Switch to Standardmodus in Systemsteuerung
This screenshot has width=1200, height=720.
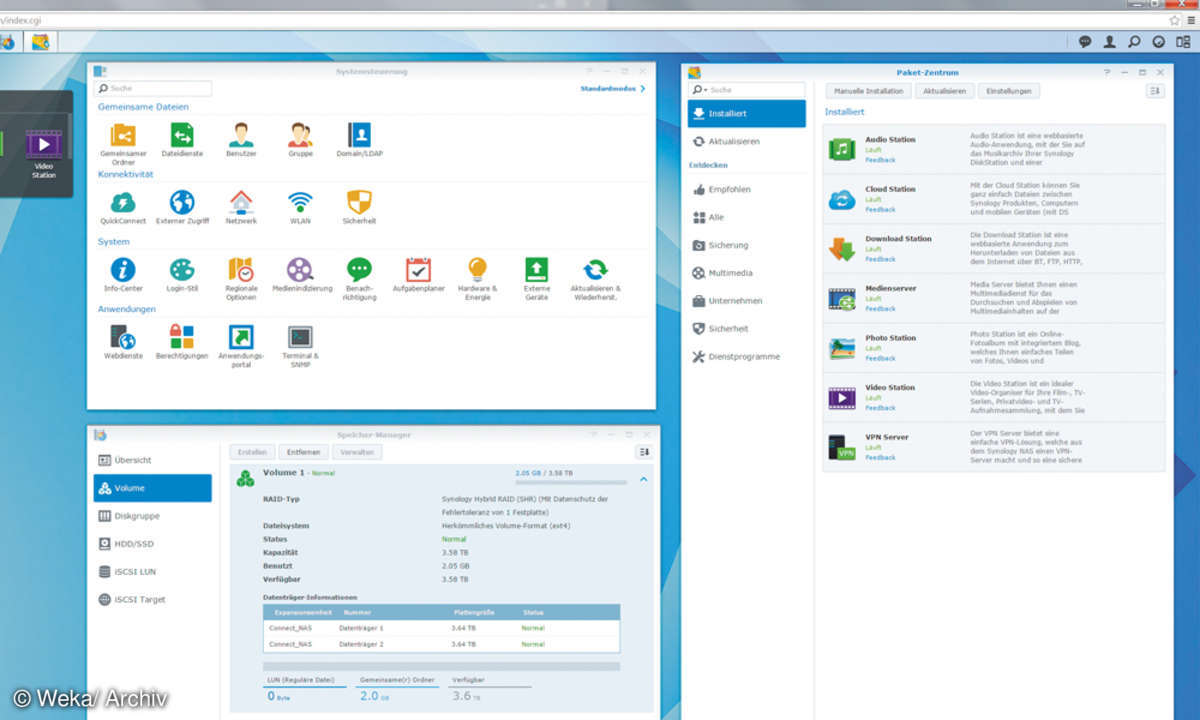[x=612, y=89]
